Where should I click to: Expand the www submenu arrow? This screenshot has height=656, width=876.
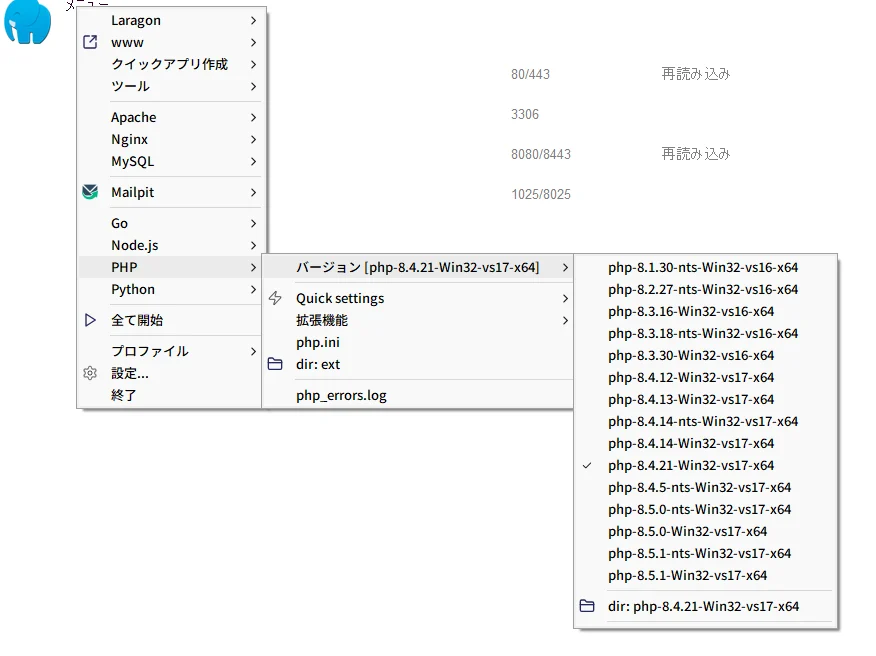pyautogui.click(x=254, y=42)
